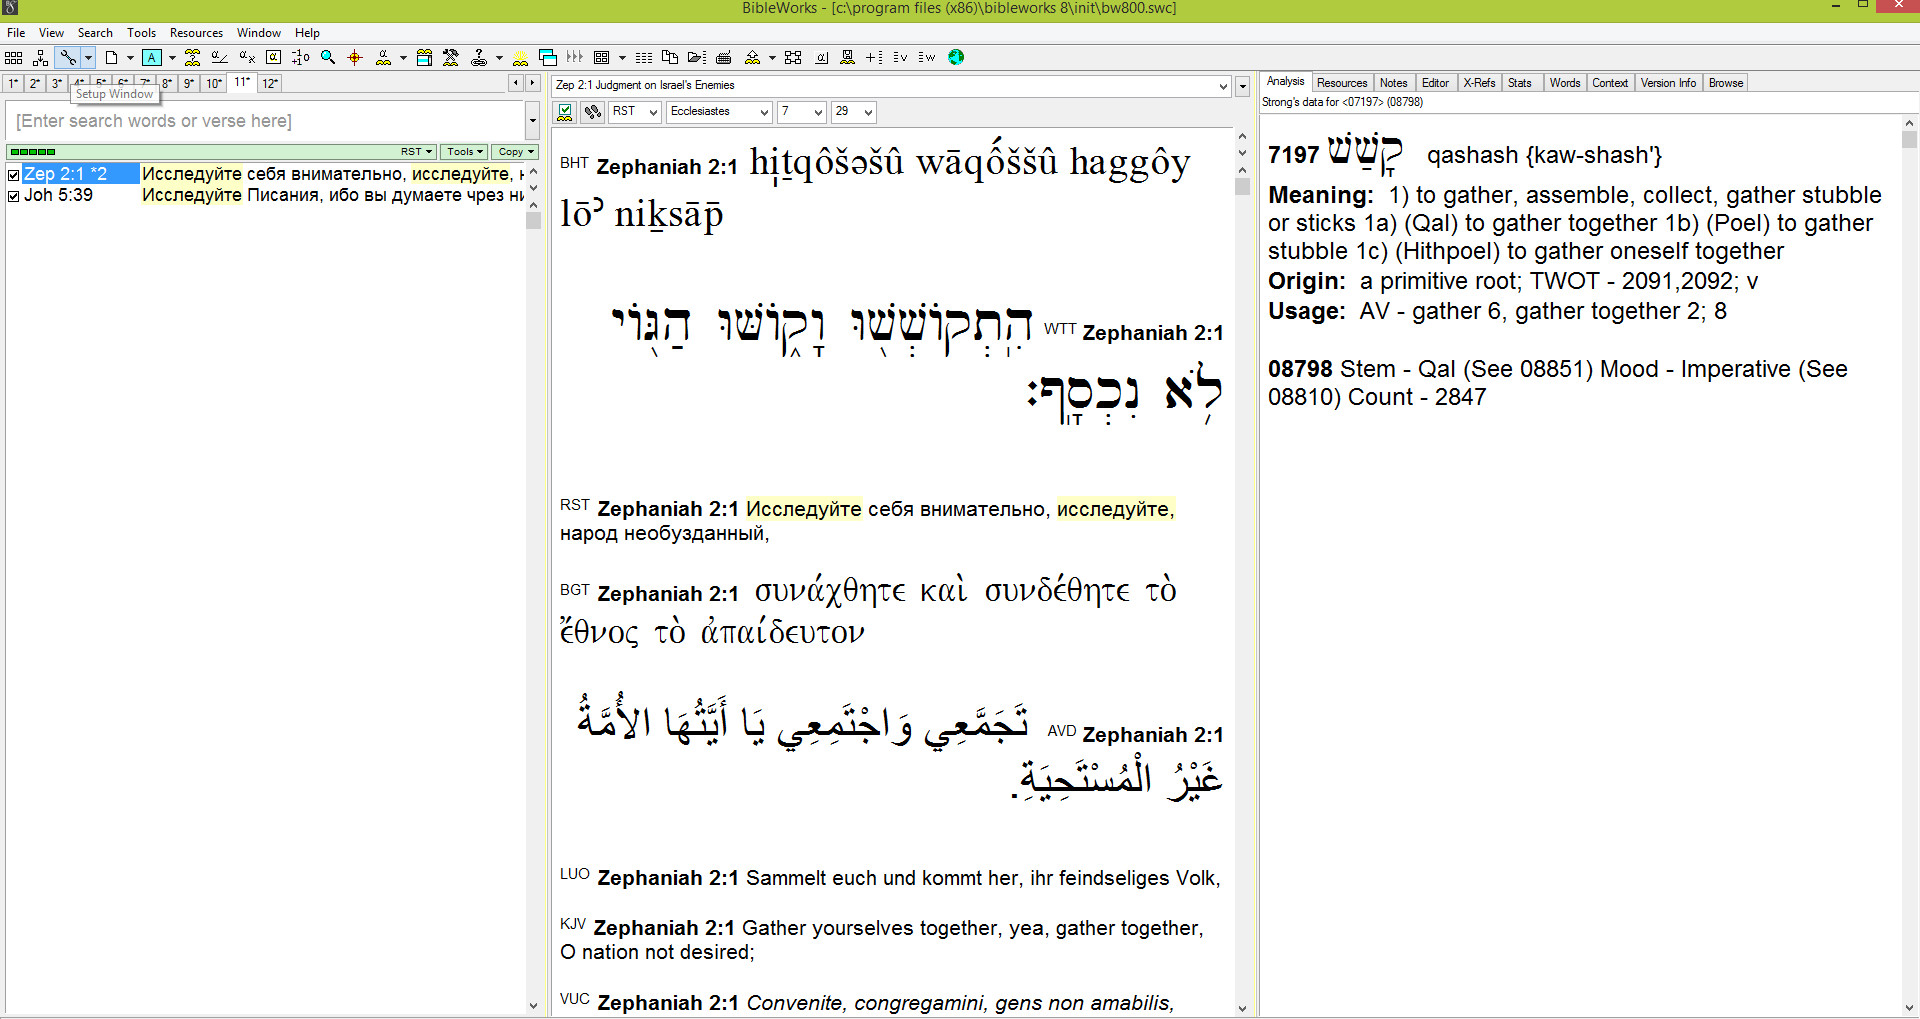This screenshot has width=1920, height=1019.
Task: Click the open folder list icon
Action: (x=697, y=57)
